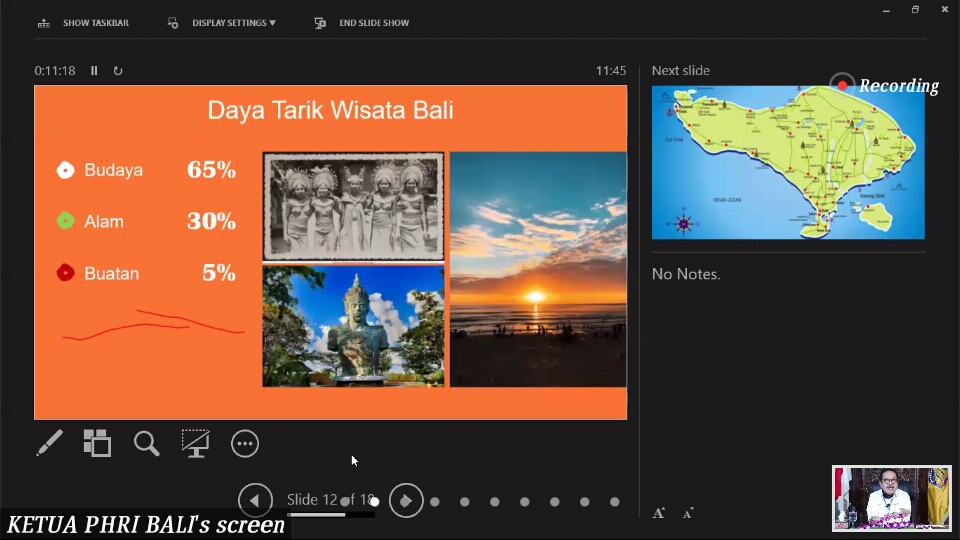Click the Next slide Bali map thumbnail

(x=788, y=162)
